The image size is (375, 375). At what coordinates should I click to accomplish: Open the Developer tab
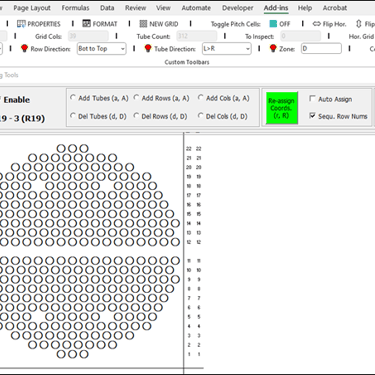238,8
